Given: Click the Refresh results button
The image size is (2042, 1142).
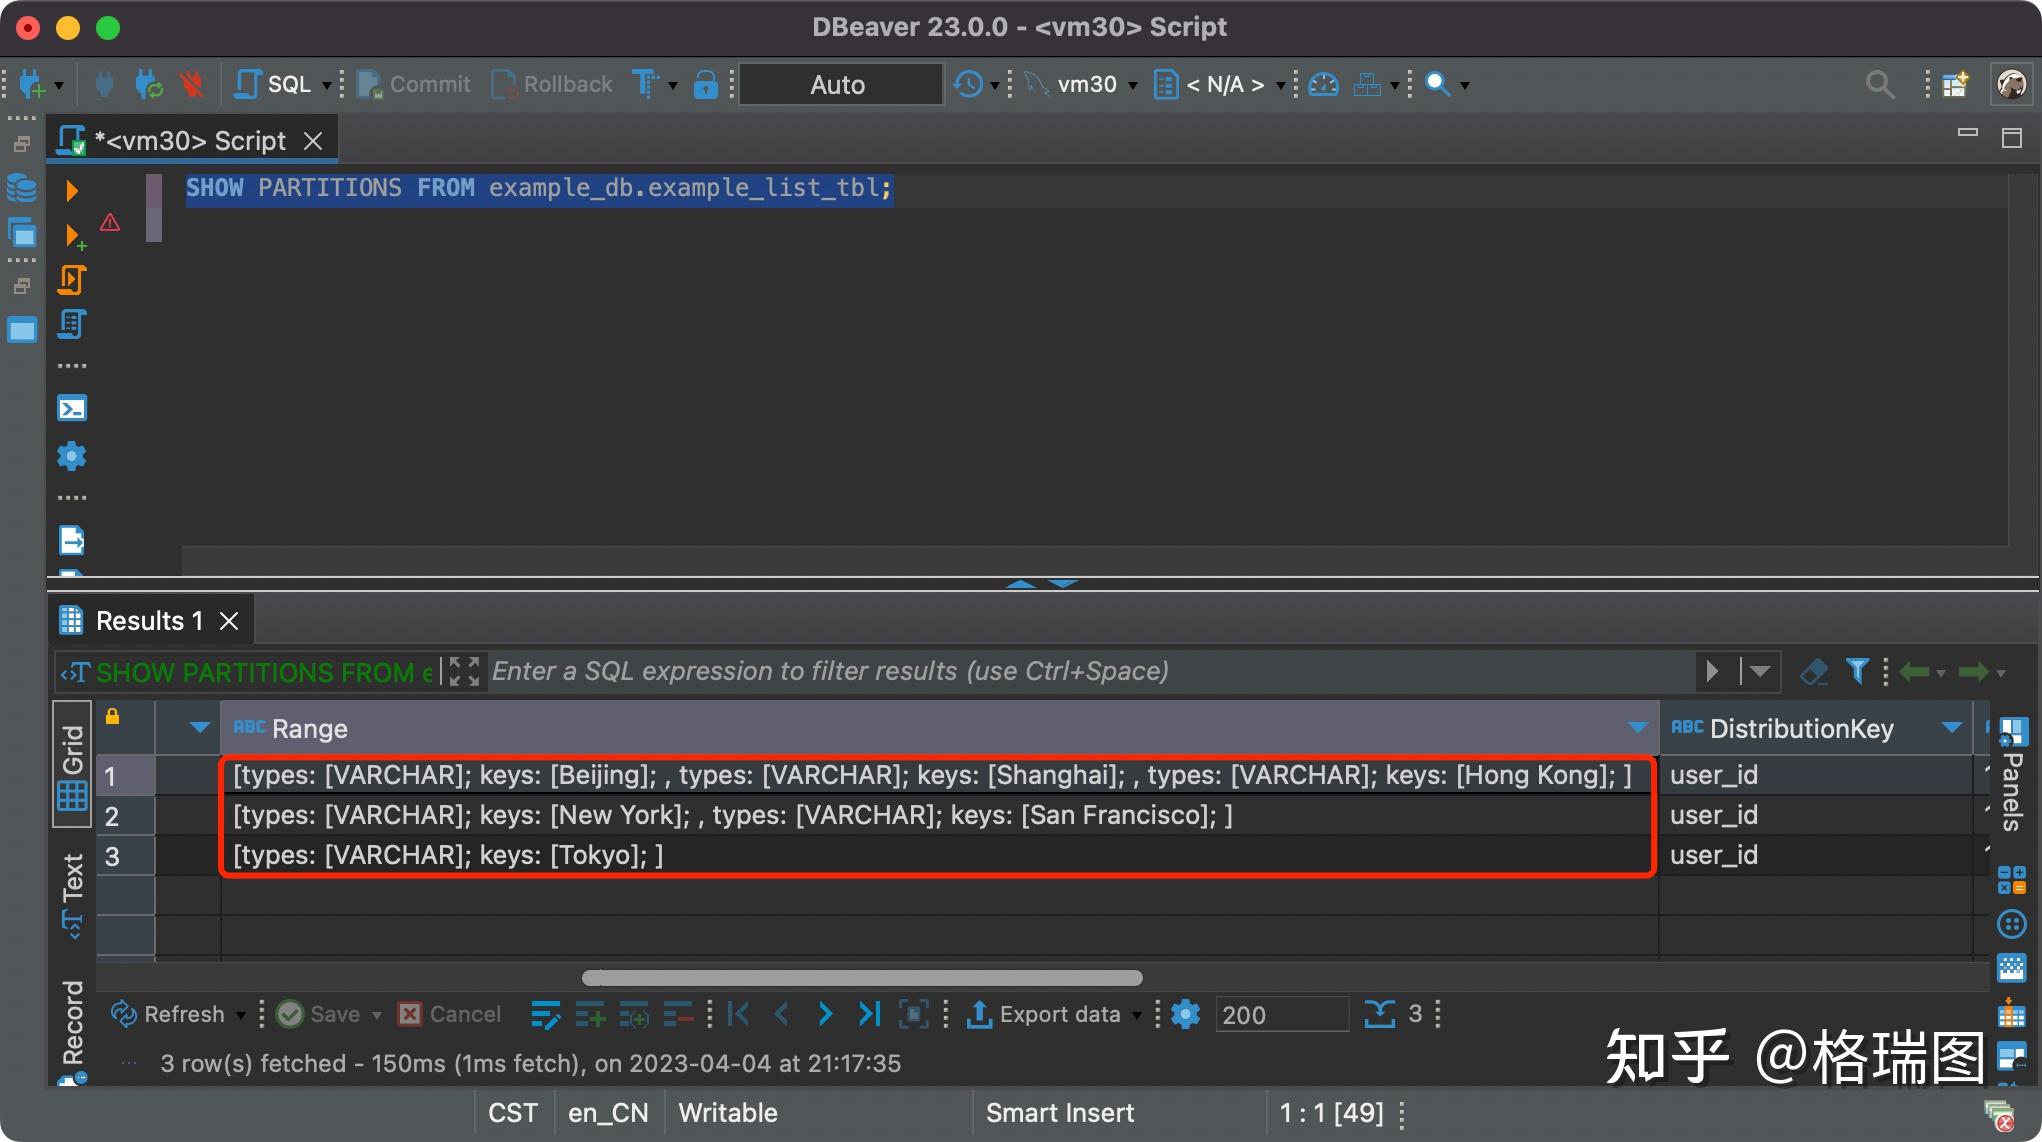Looking at the screenshot, I should tap(168, 1014).
